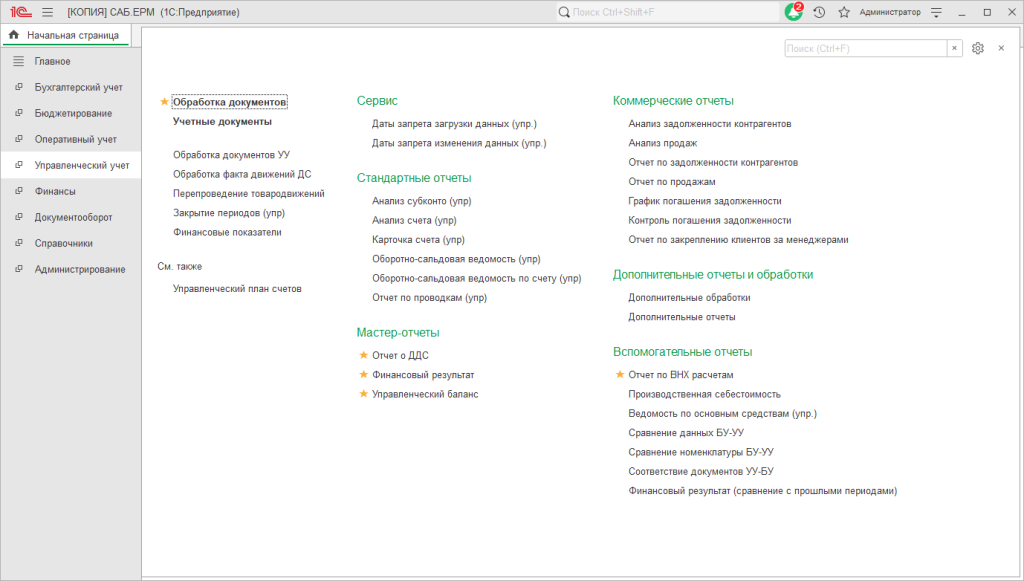Close the functions panel with x
The width and height of the screenshot is (1024, 581).
tap(1001, 48)
